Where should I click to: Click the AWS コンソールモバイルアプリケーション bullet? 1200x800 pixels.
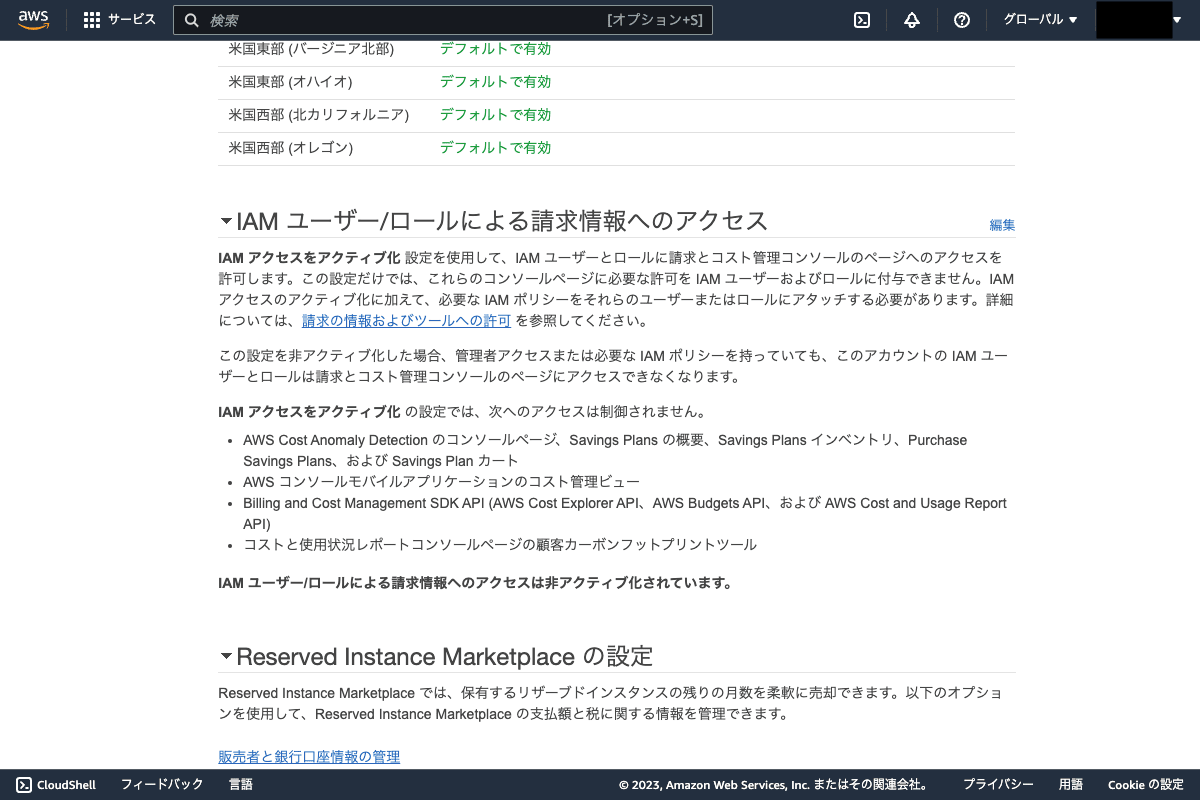coord(441,482)
